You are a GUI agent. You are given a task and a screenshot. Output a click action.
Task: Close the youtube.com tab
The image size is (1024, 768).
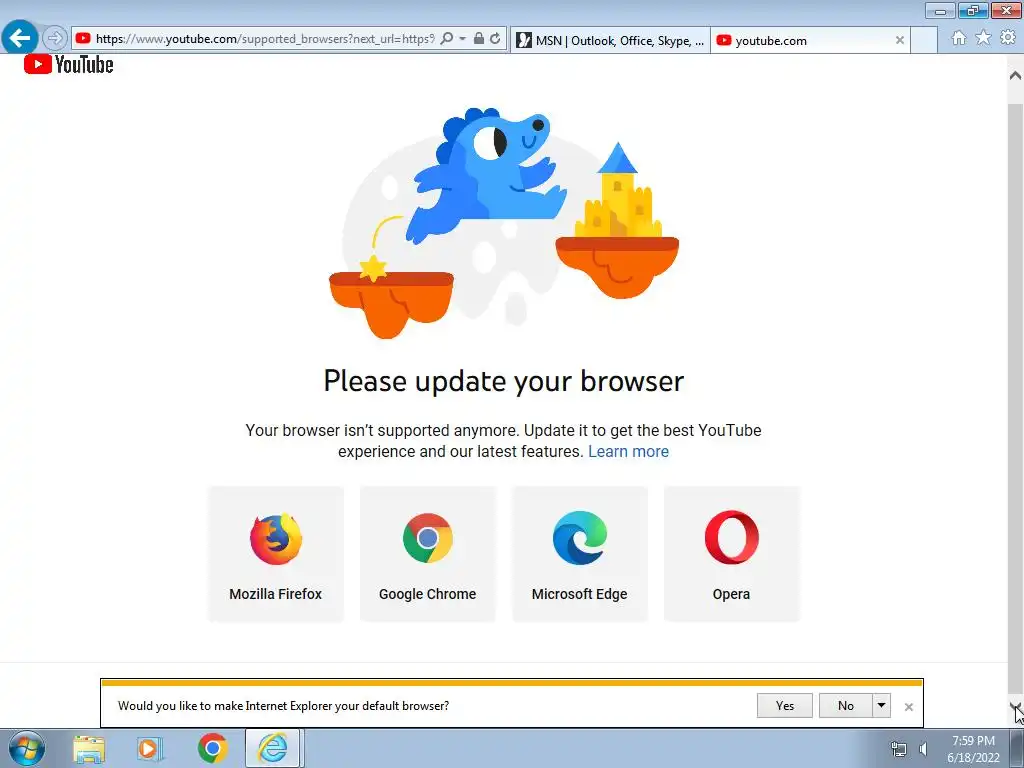pyautogui.click(x=899, y=40)
